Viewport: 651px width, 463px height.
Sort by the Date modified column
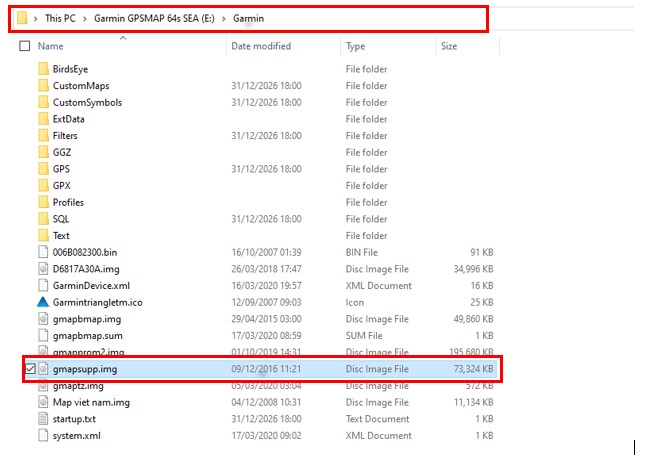261,46
